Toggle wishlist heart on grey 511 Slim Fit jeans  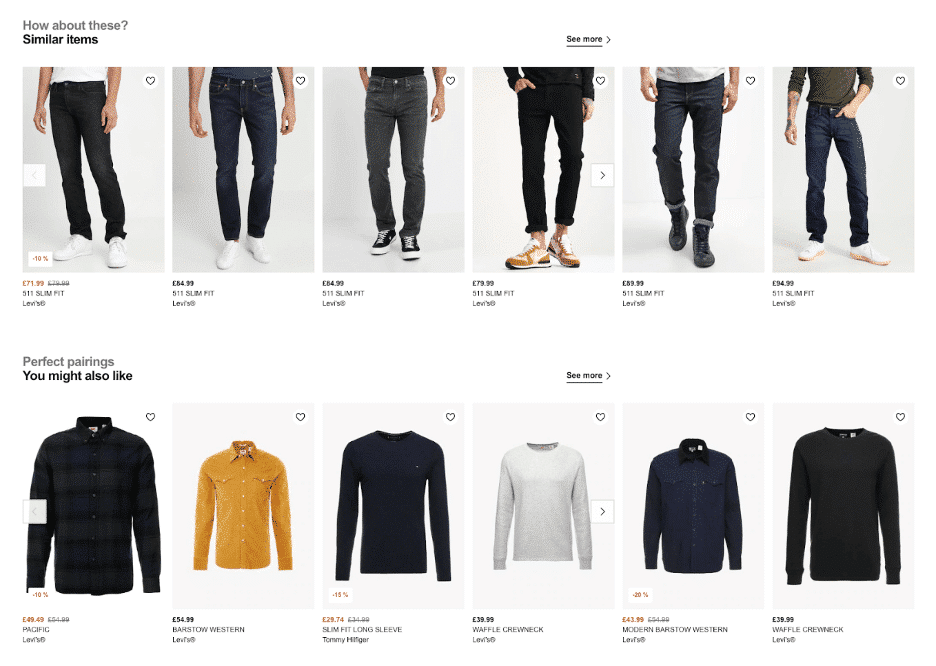pos(451,81)
